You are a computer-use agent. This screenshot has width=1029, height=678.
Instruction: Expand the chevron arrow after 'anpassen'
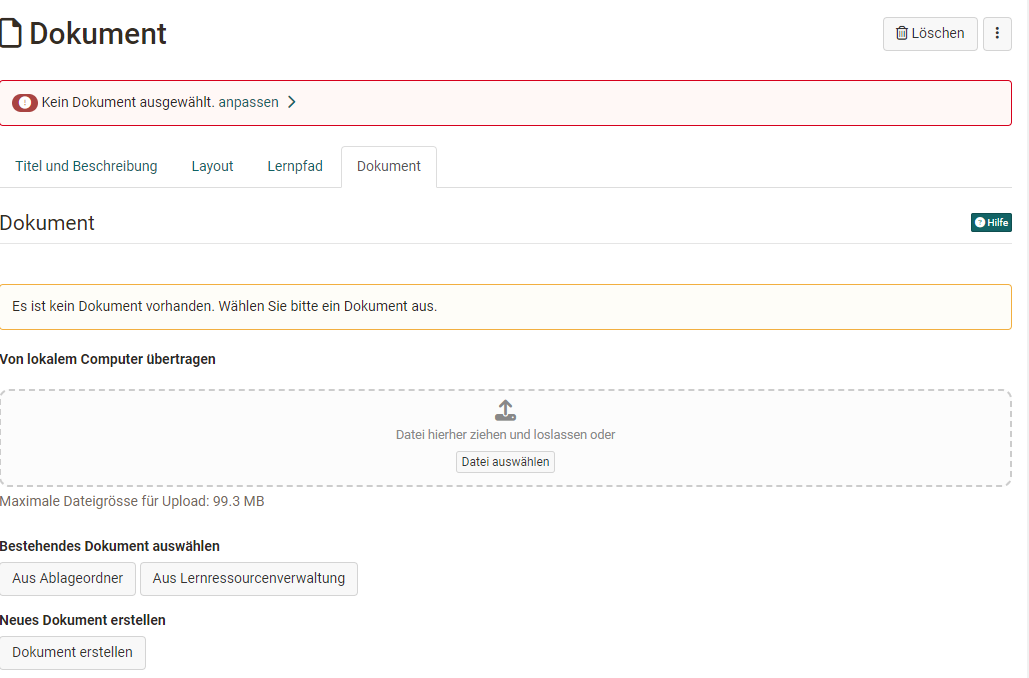click(x=292, y=102)
